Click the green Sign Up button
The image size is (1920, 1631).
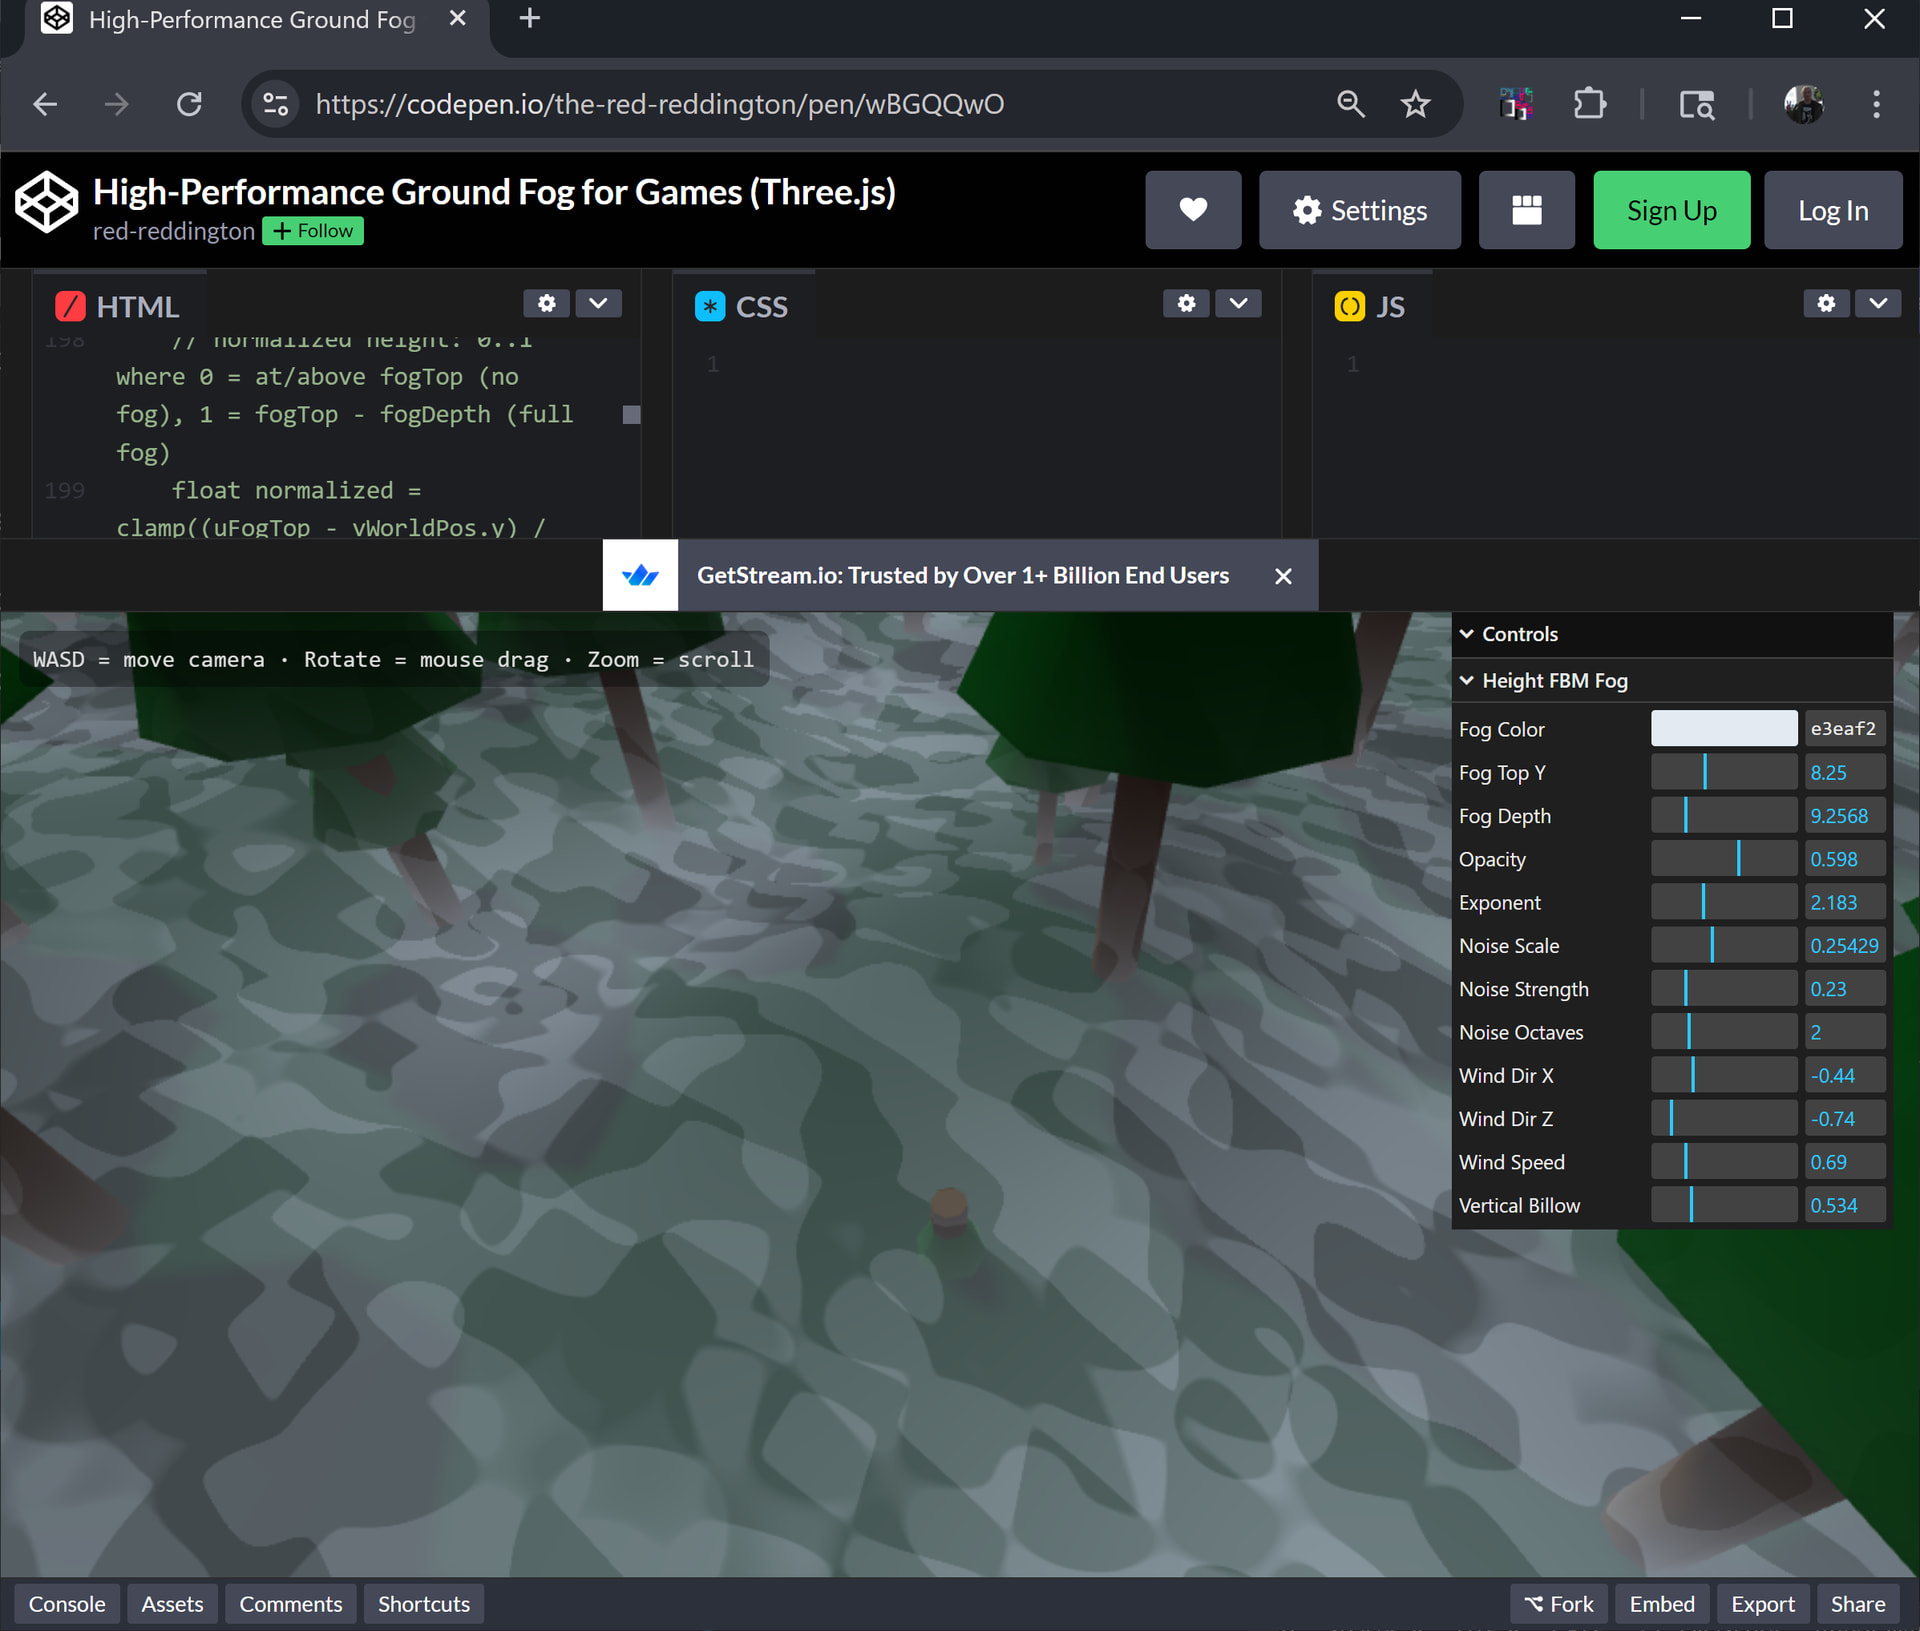coord(1671,210)
